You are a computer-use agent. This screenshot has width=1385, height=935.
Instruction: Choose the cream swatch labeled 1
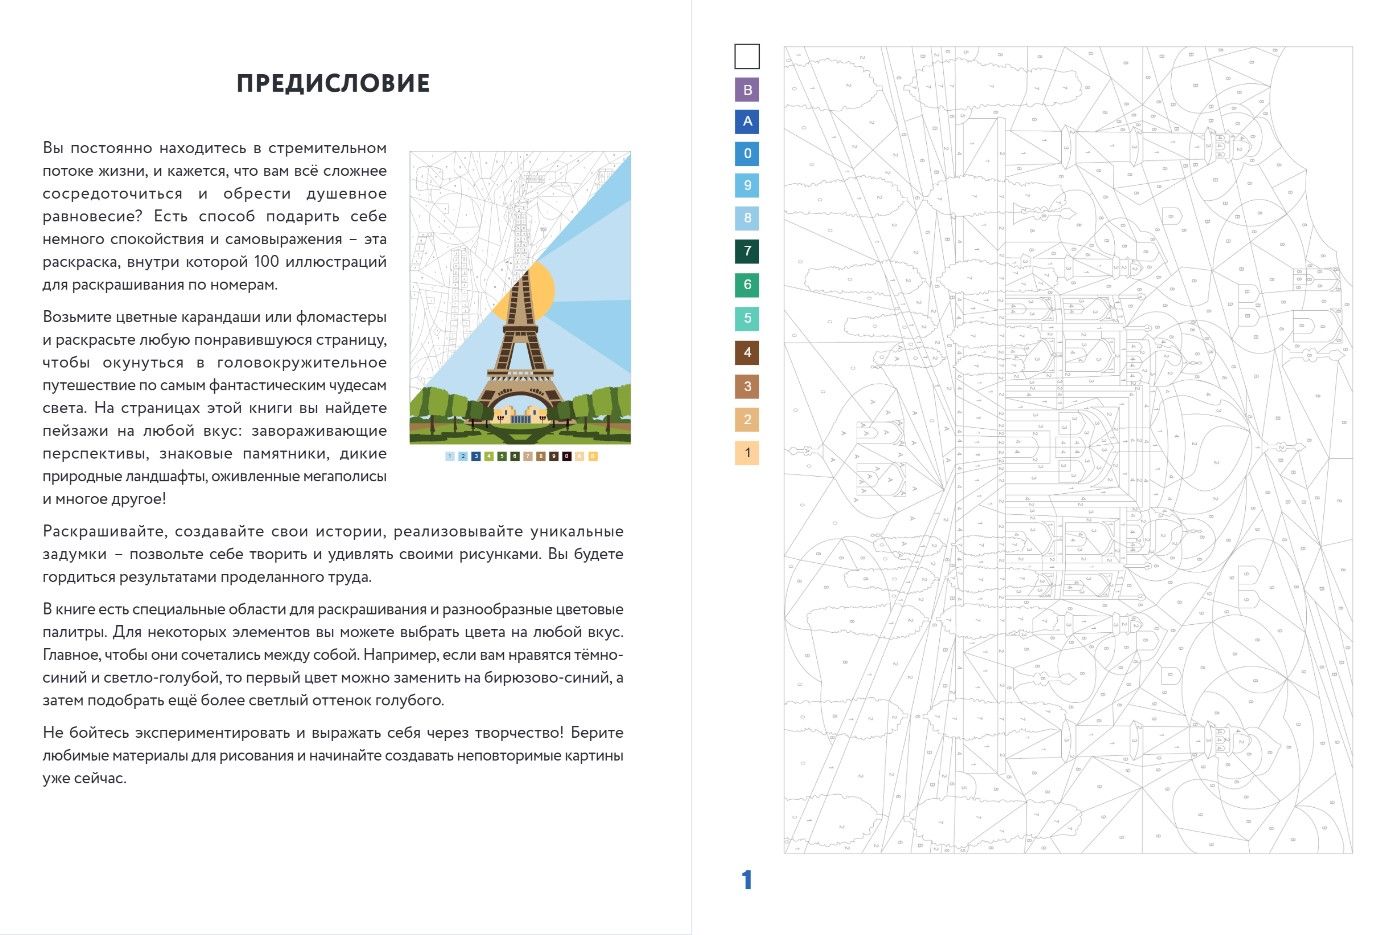pos(747,453)
